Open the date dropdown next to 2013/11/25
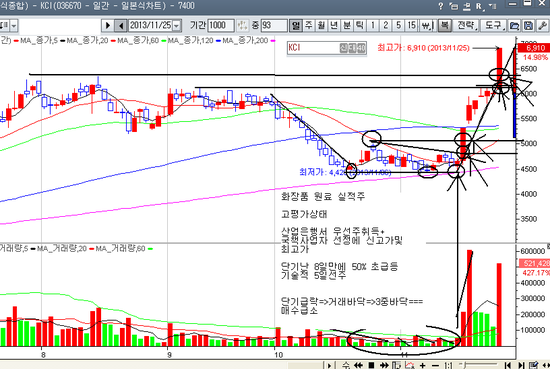The height and width of the screenshot is (369, 550). click(177, 26)
